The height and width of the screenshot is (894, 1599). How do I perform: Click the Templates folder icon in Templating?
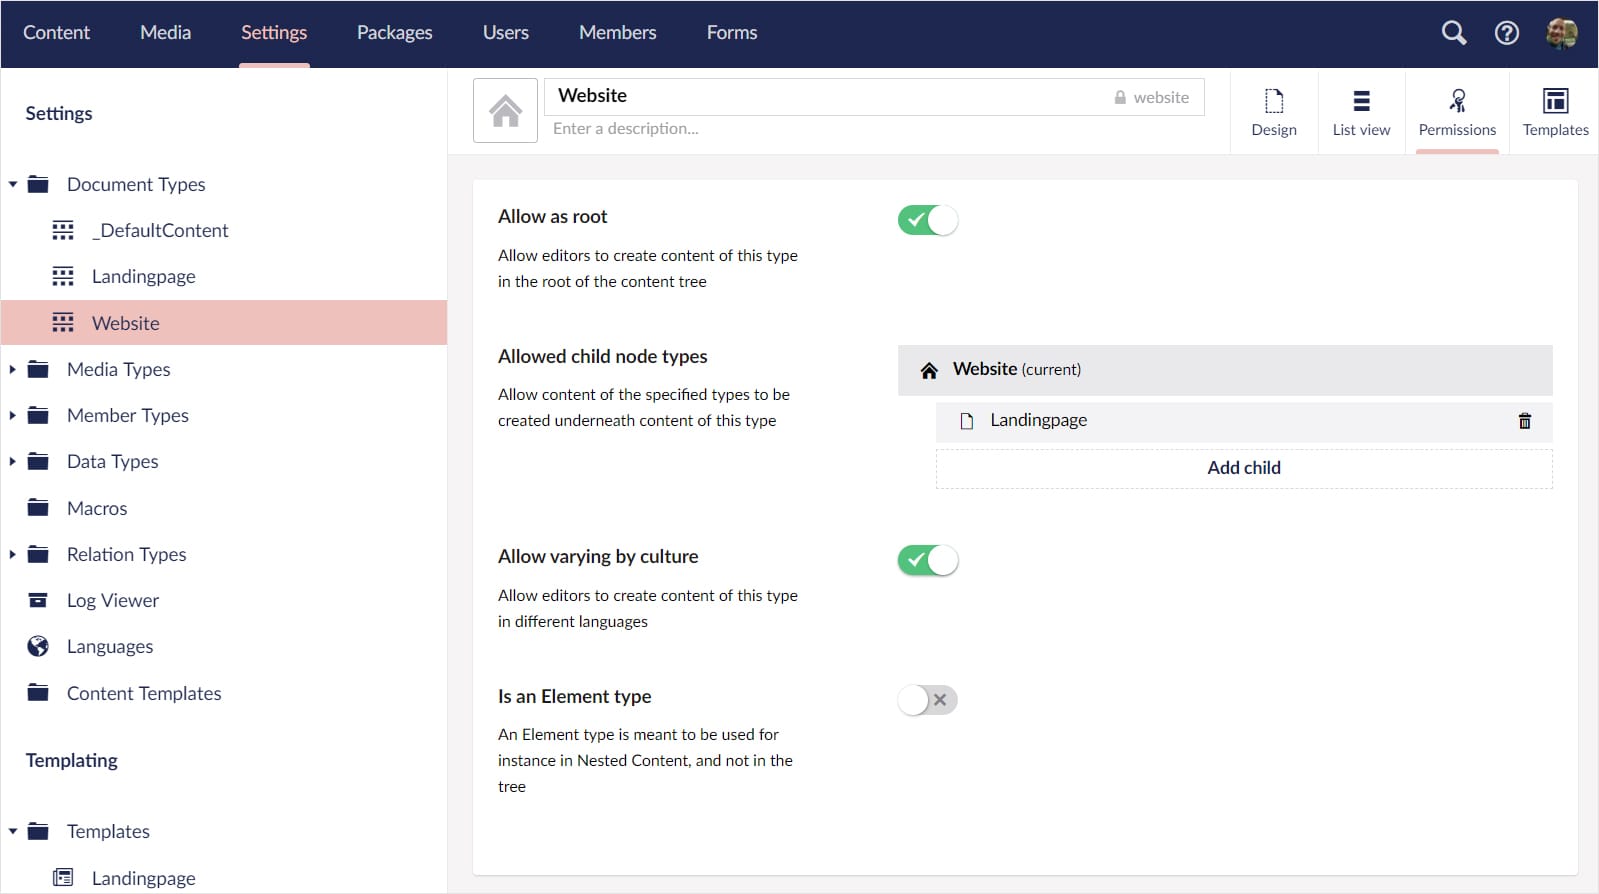pos(38,831)
